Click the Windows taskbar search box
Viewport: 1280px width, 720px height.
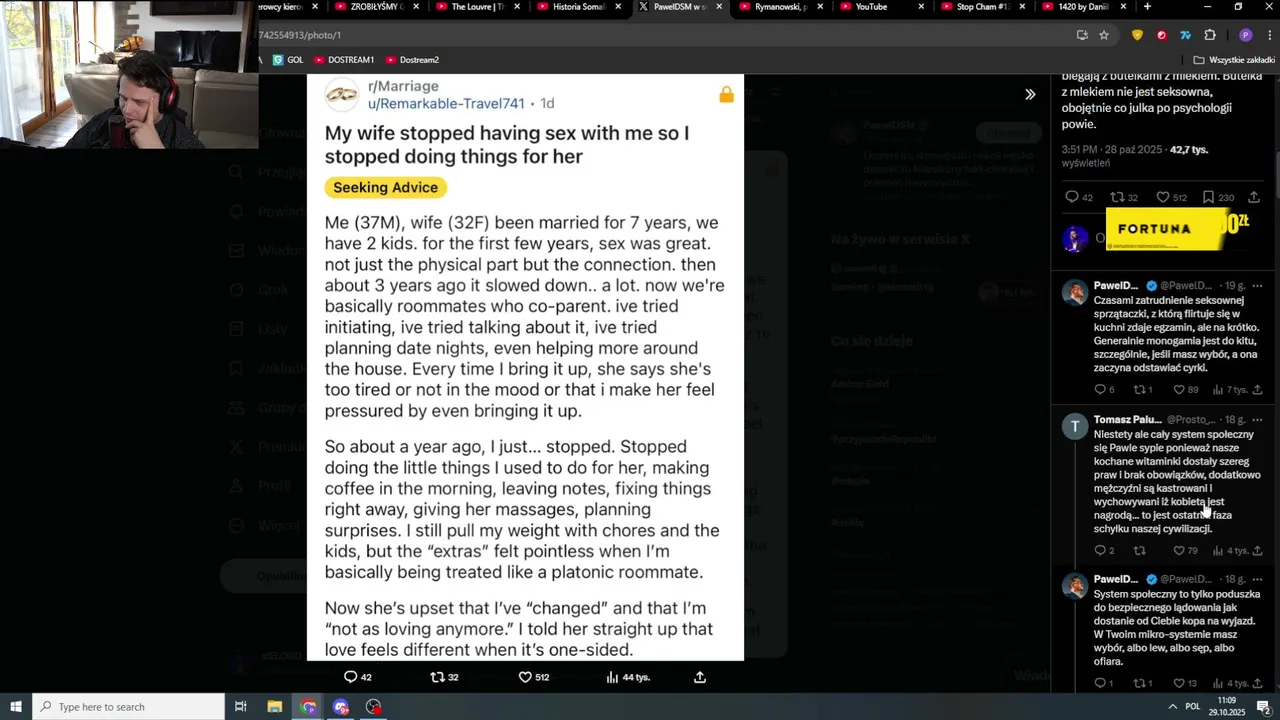tap(128, 707)
